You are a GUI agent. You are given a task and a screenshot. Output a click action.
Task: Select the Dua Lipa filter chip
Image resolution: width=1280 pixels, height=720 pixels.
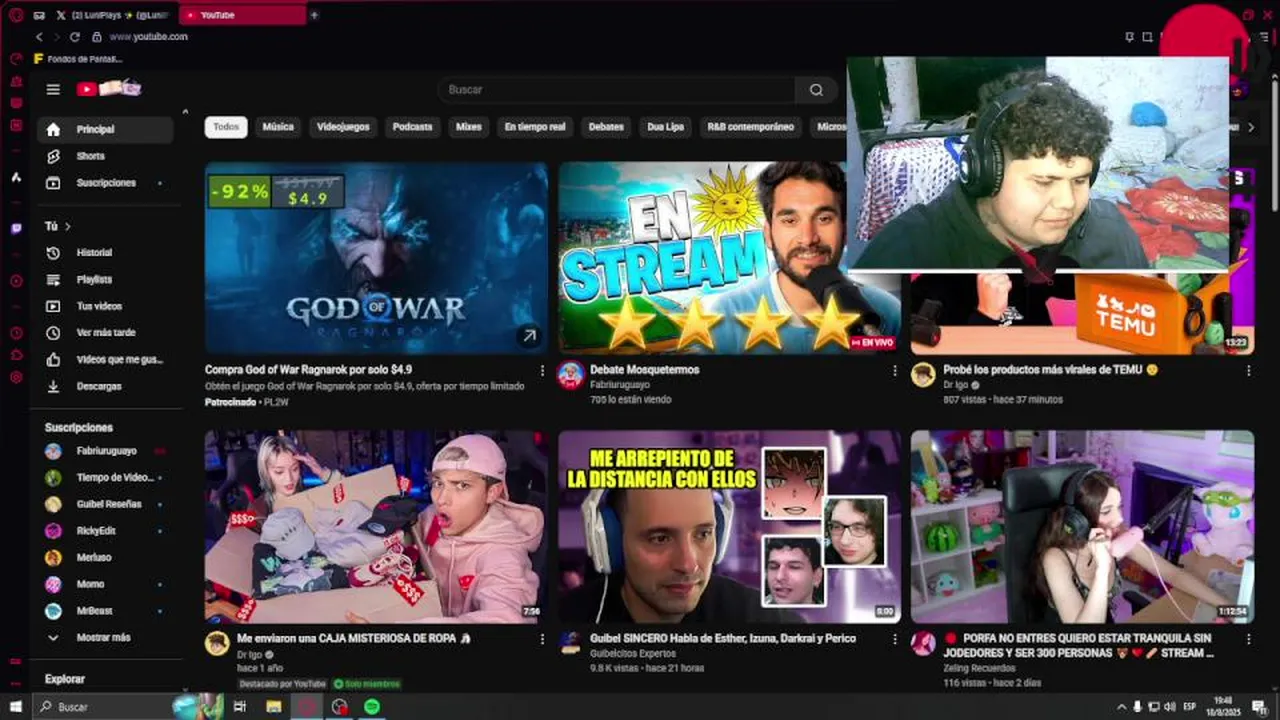coord(665,127)
